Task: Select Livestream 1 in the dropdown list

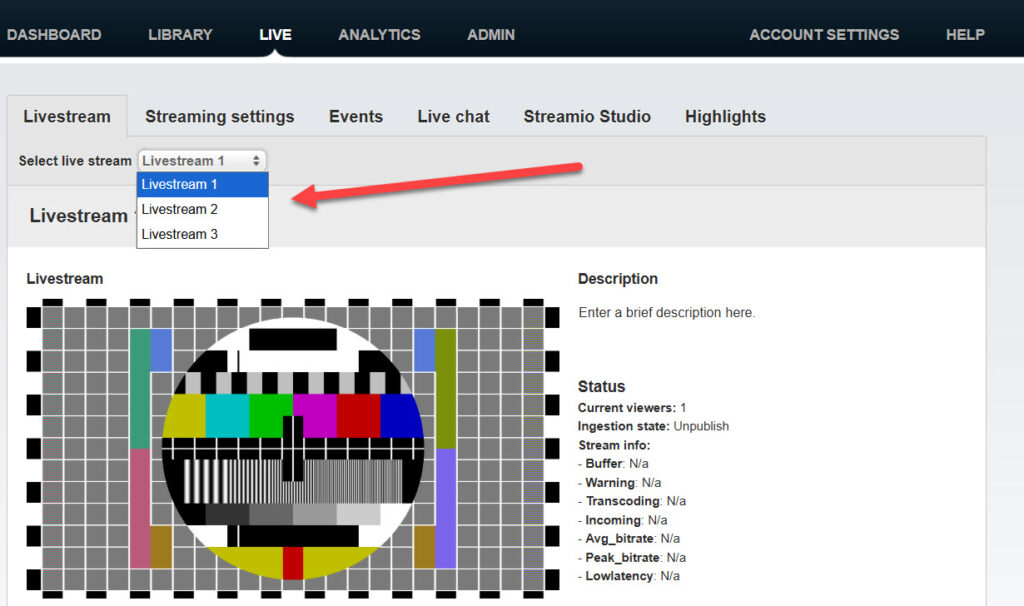Action: [180, 184]
